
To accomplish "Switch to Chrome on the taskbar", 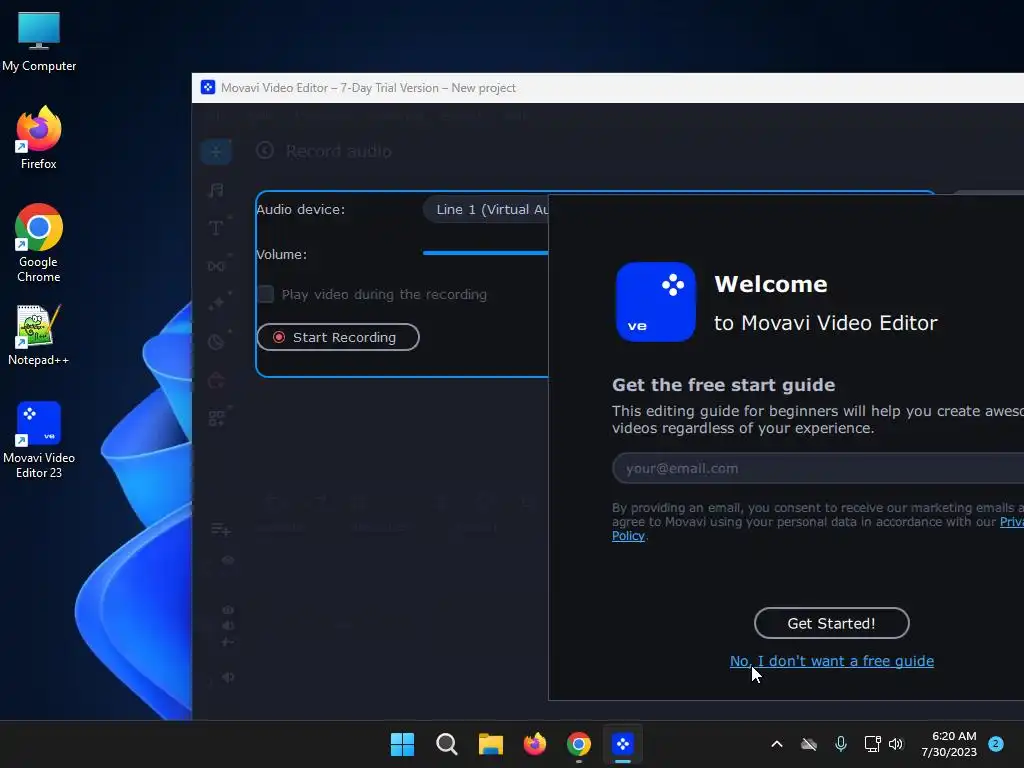I will tap(579, 744).
